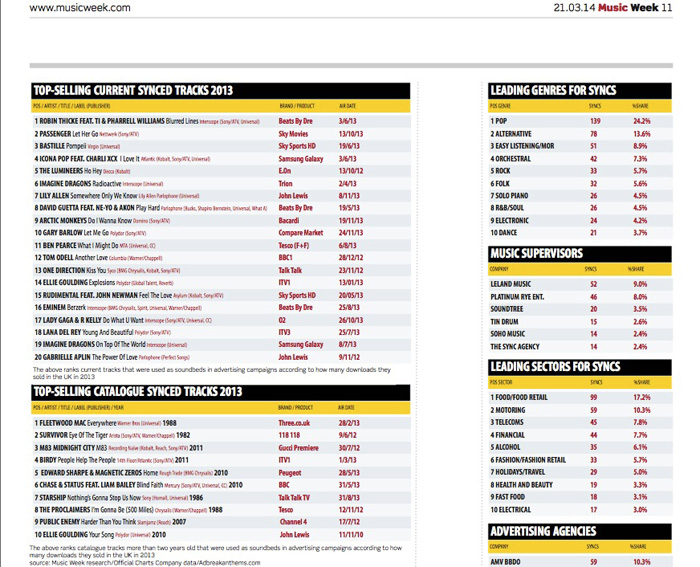Select Arctic Monkeys 'Do I Wanna Know' row
The height and width of the screenshot is (567, 700).
221,221
